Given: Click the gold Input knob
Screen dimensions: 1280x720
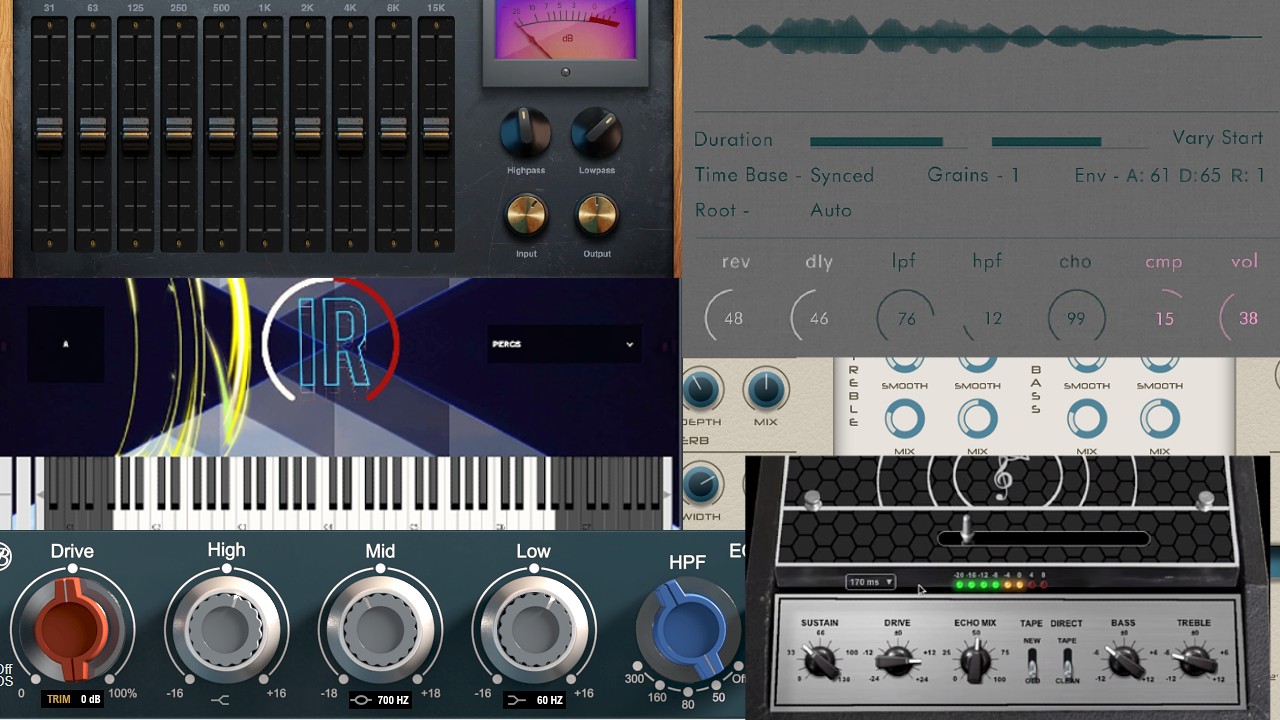Looking at the screenshot, I should [526, 215].
